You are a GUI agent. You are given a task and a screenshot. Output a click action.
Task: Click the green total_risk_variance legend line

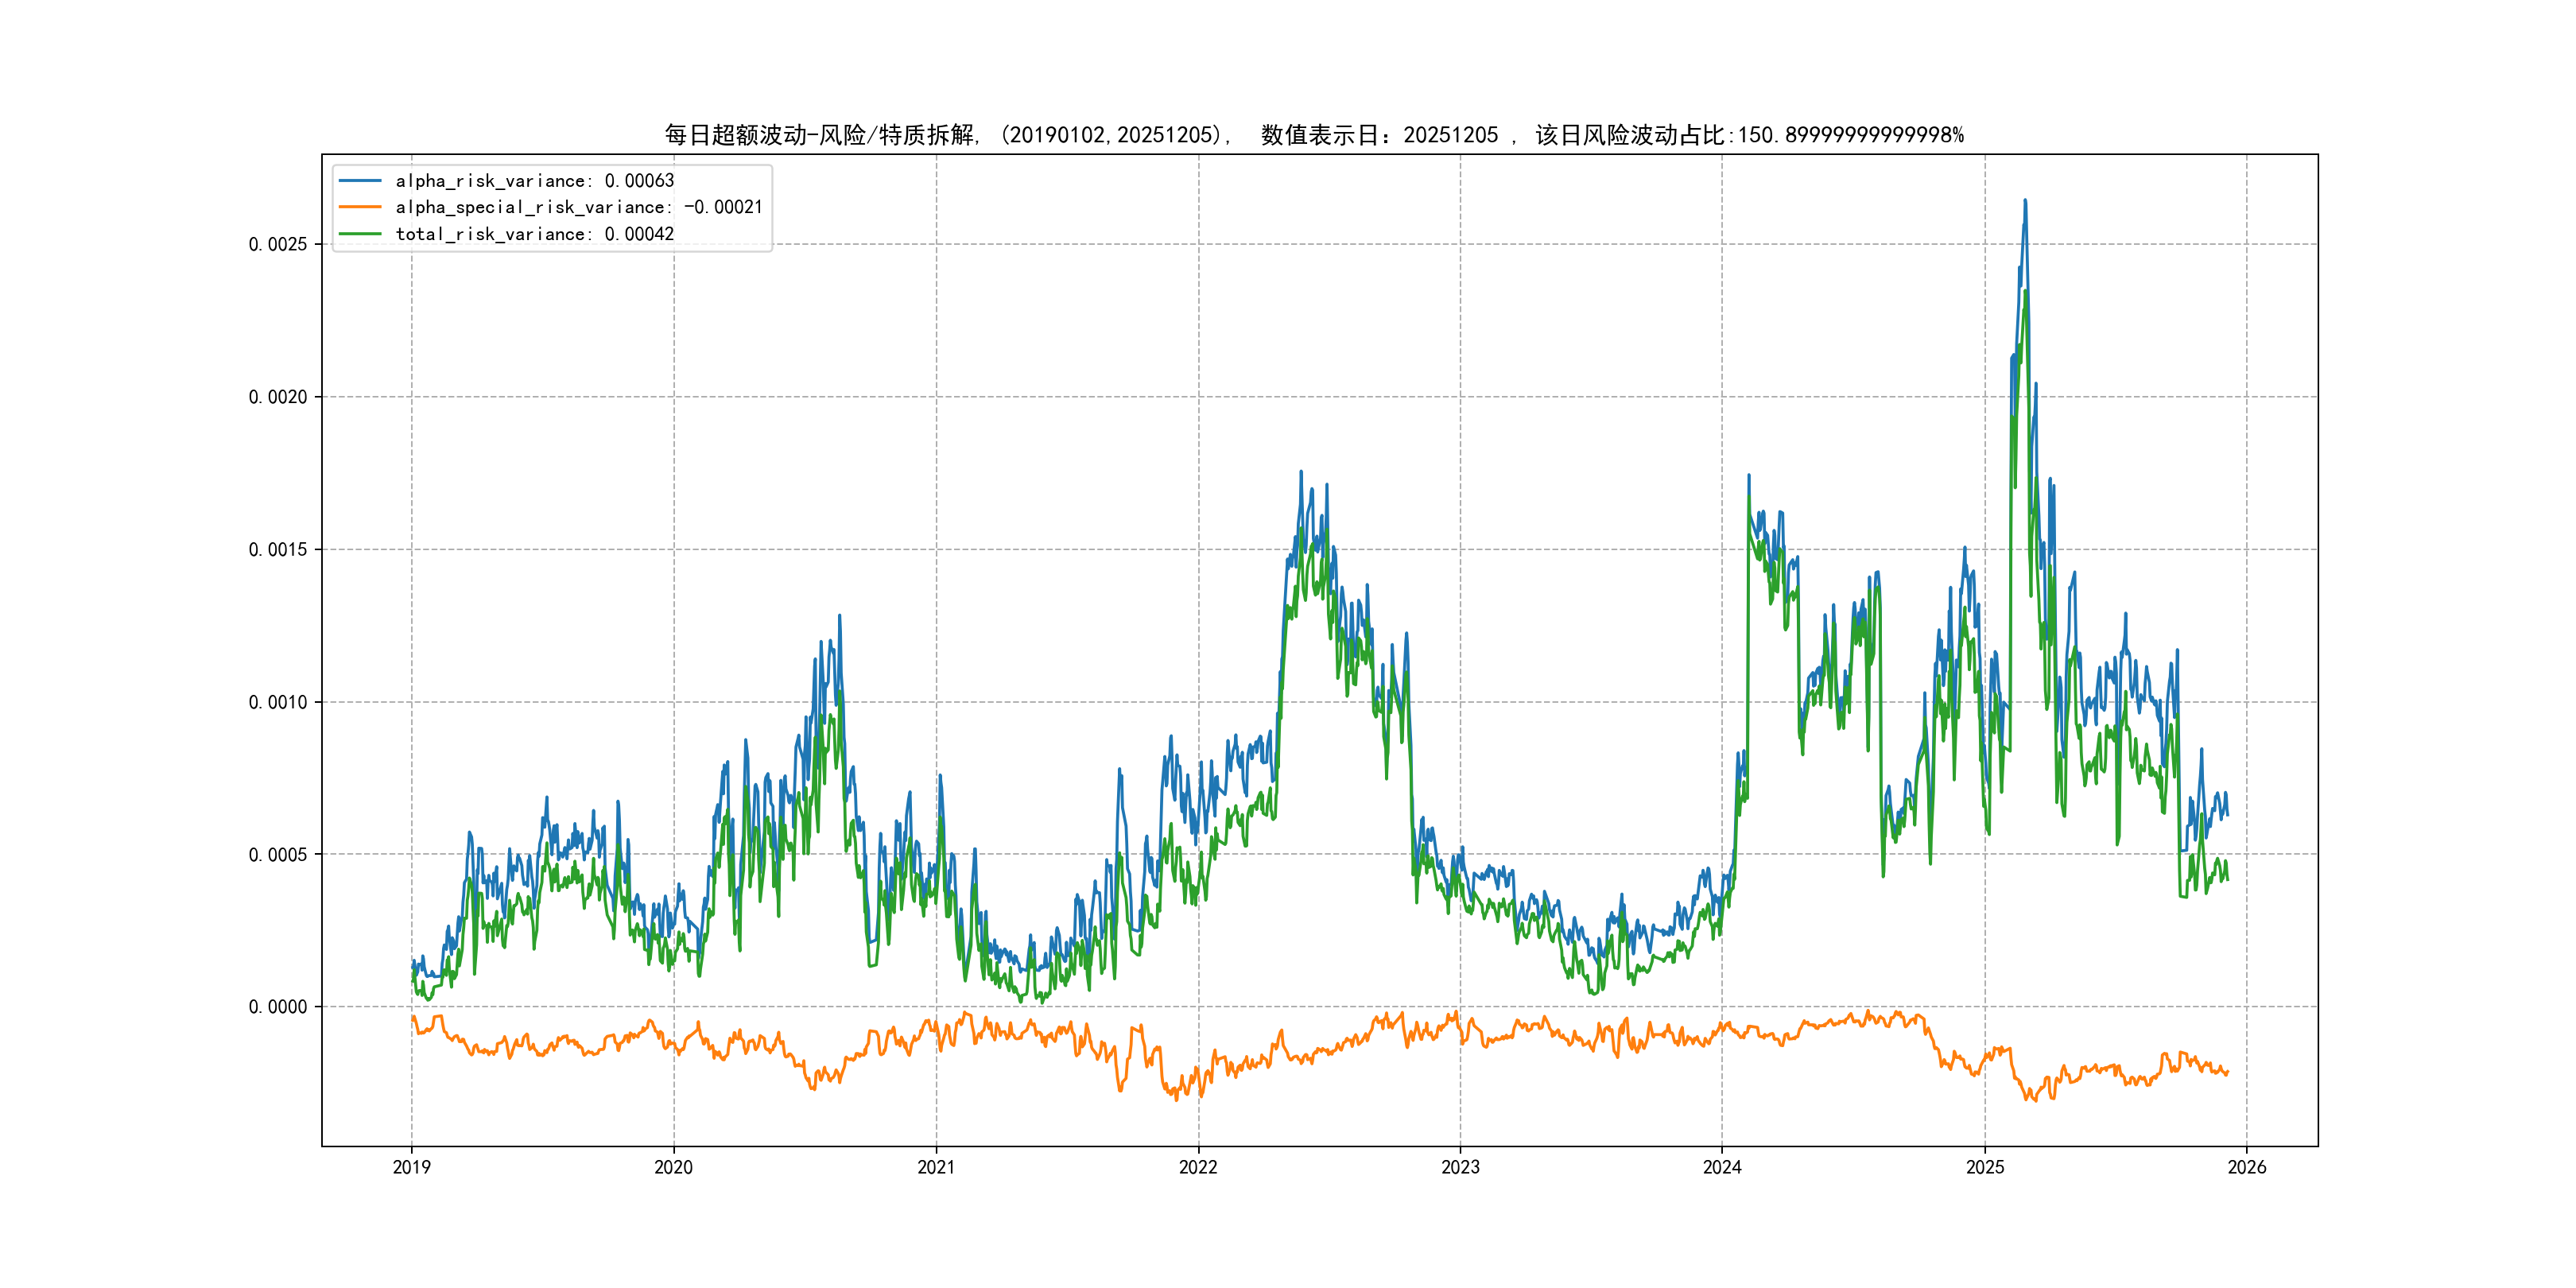[360, 234]
